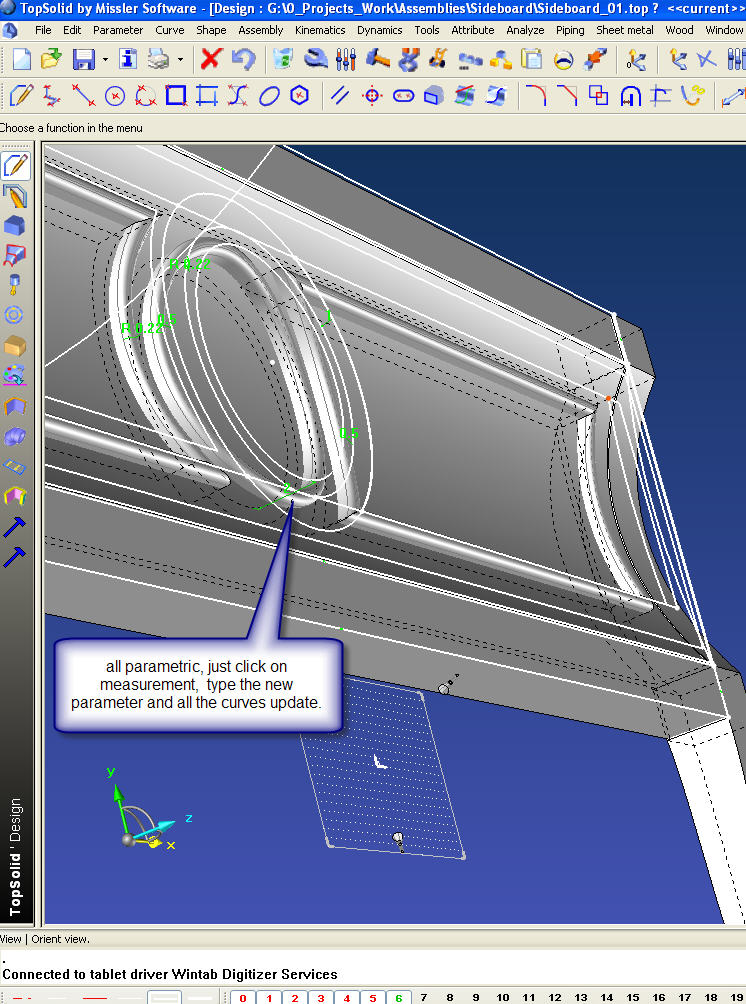This screenshot has height=1004, width=746.
Task: Expand the Print options arrow
Action: point(181,60)
